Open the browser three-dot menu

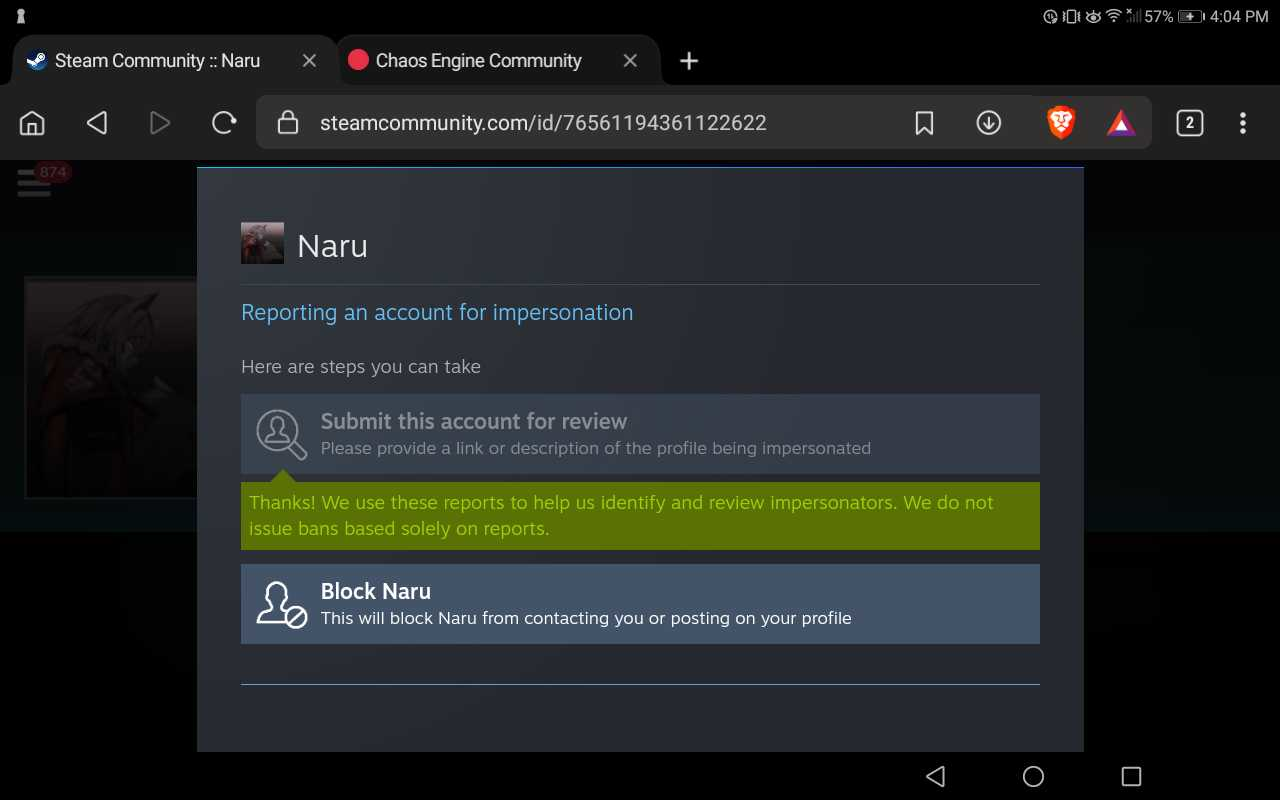(1243, 123)
